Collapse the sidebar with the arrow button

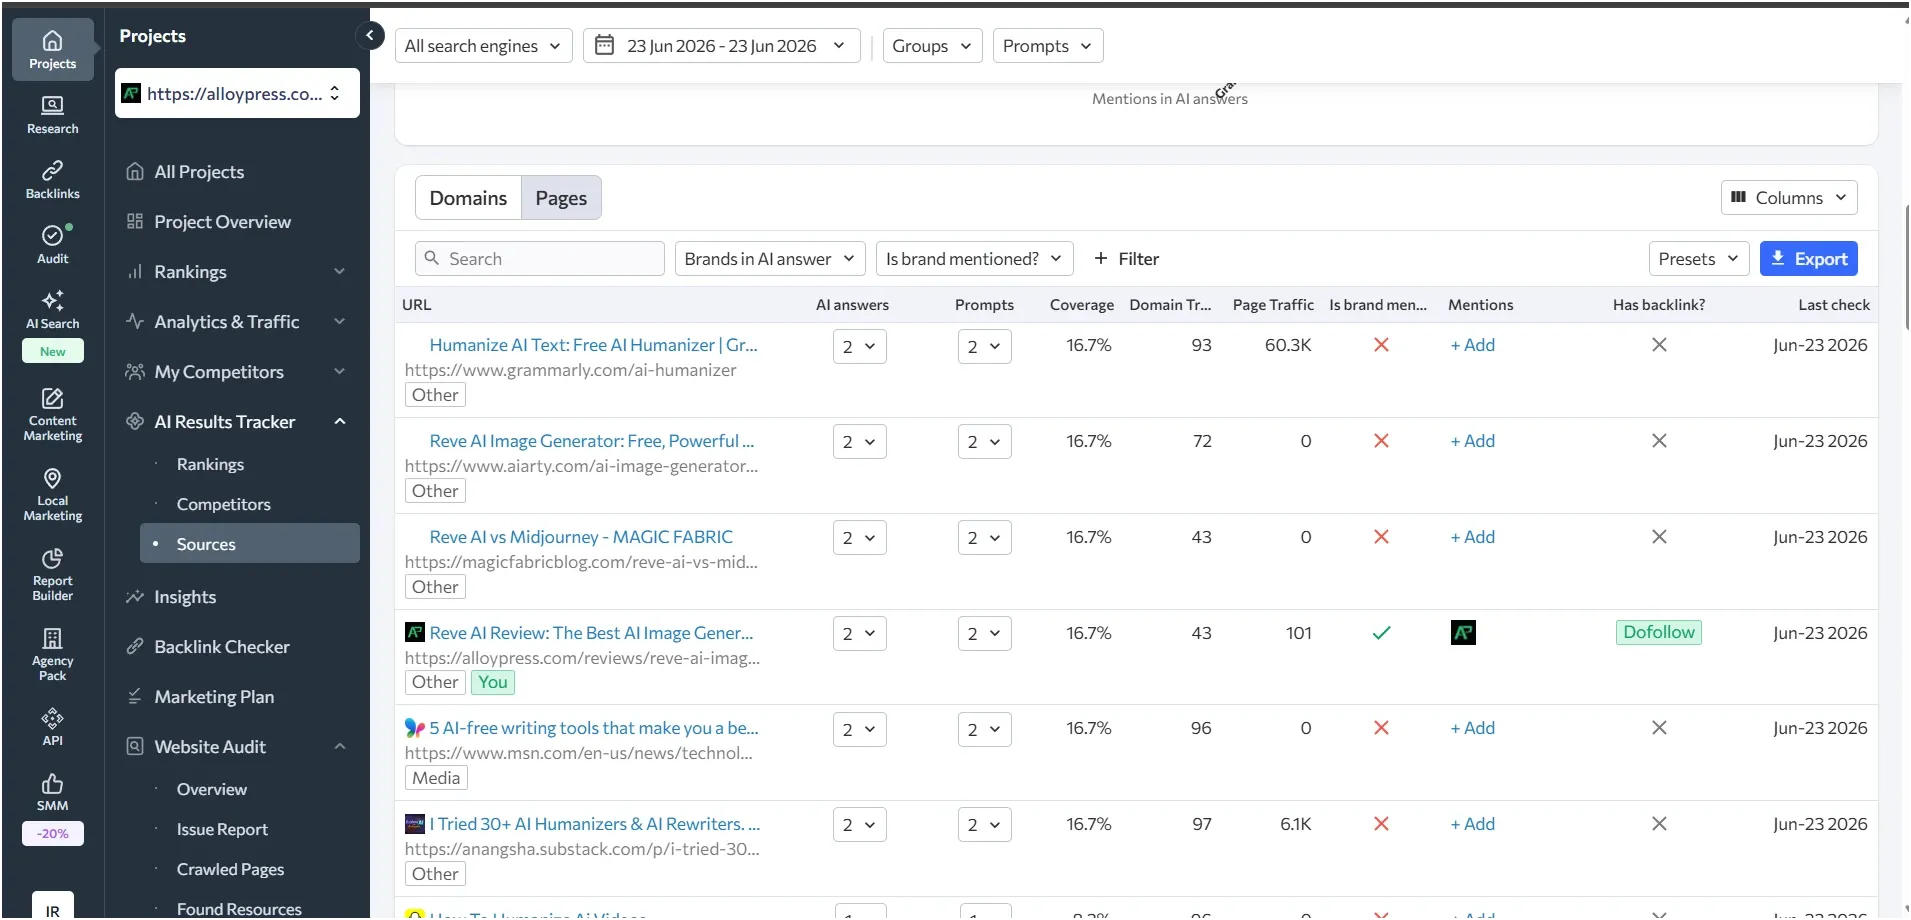369,36
